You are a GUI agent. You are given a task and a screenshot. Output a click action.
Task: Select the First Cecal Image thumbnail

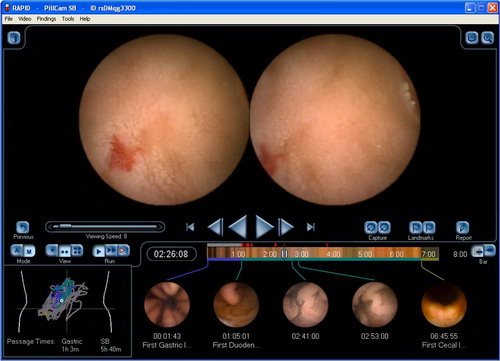(444, 305)
